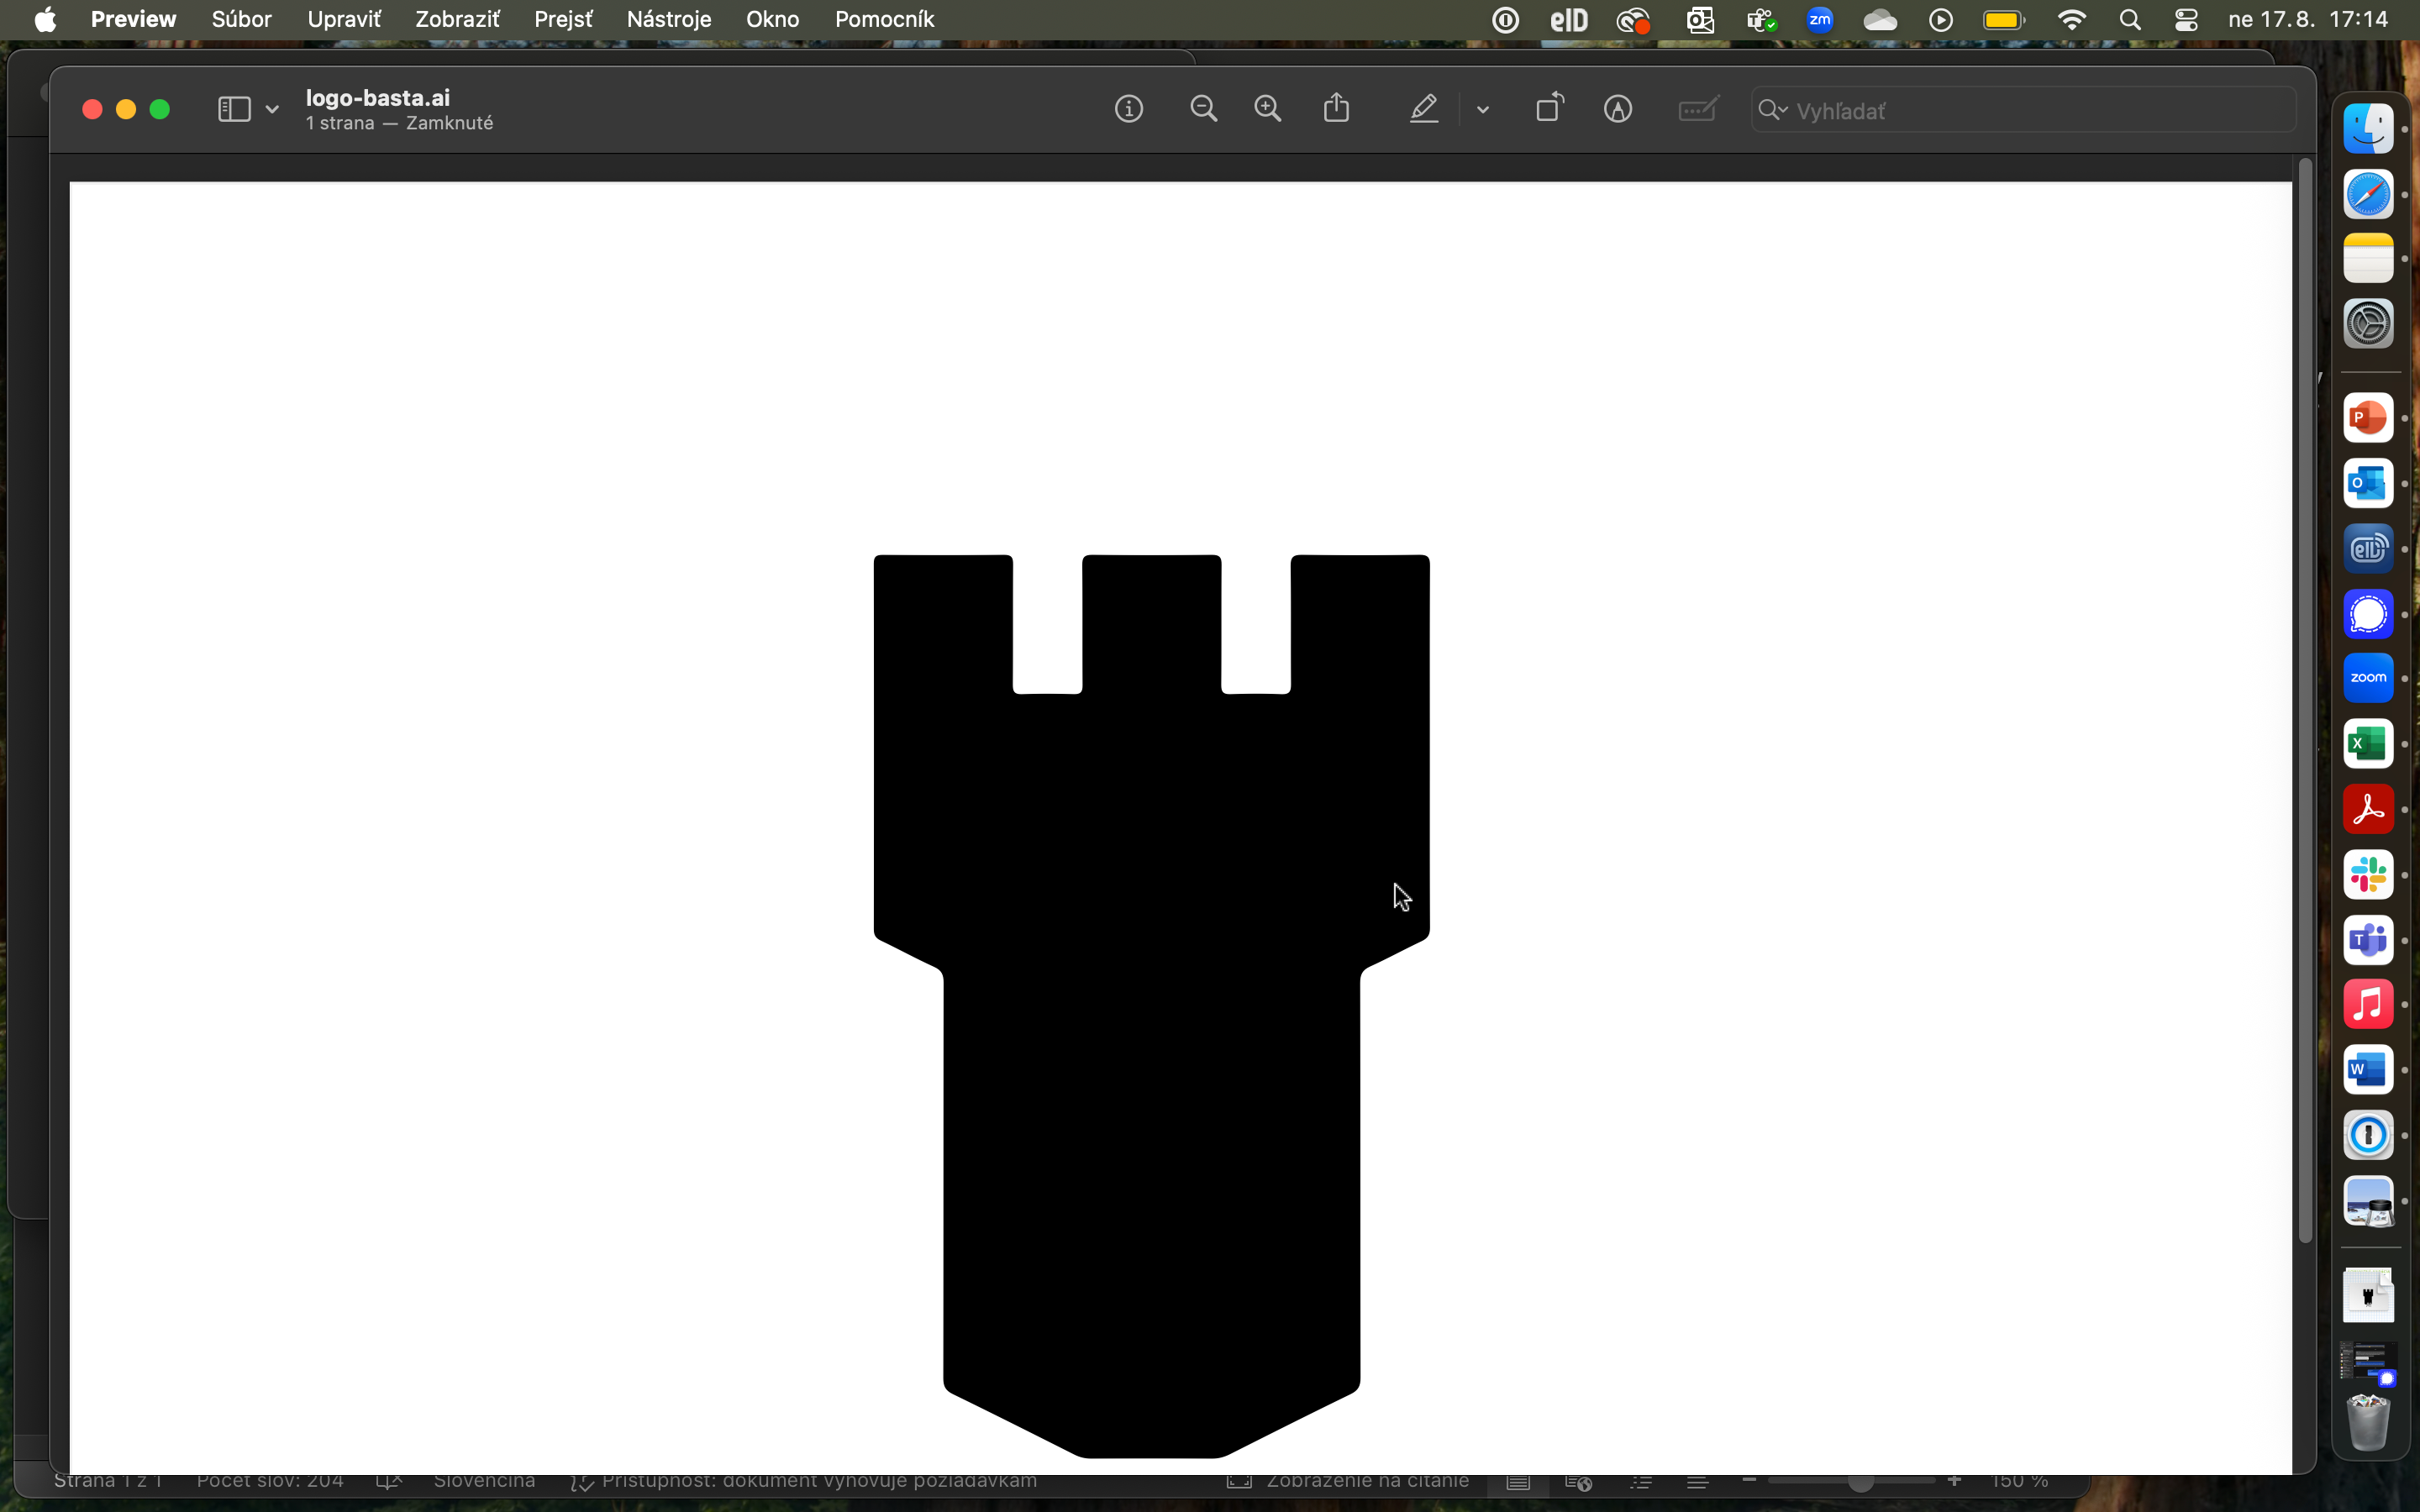The width and height of the screenshot is (2420, 1512).
Task: Click the vertical scrollbar of Preview window
Action: coord(2305,700)
